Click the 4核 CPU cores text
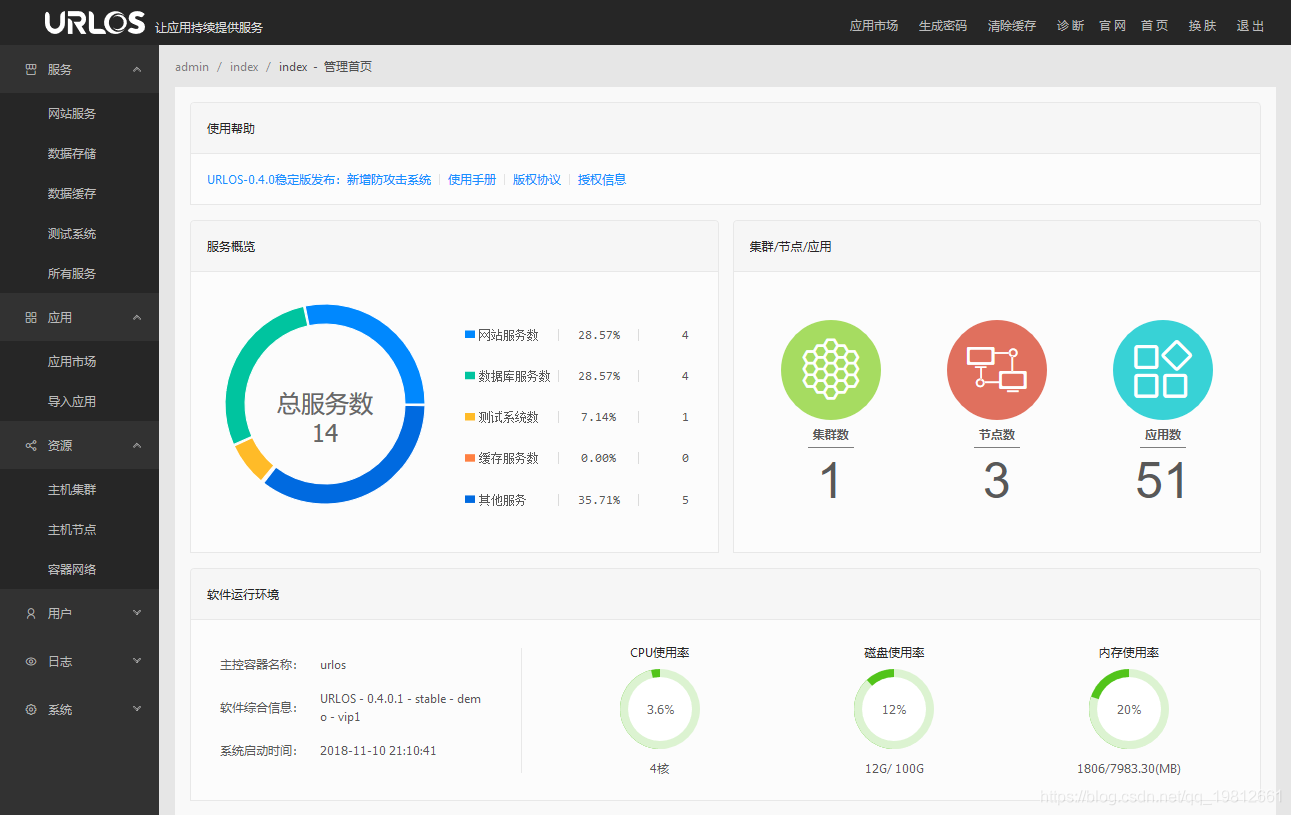This screenshot has height=815, width=1291. [659, 769]
